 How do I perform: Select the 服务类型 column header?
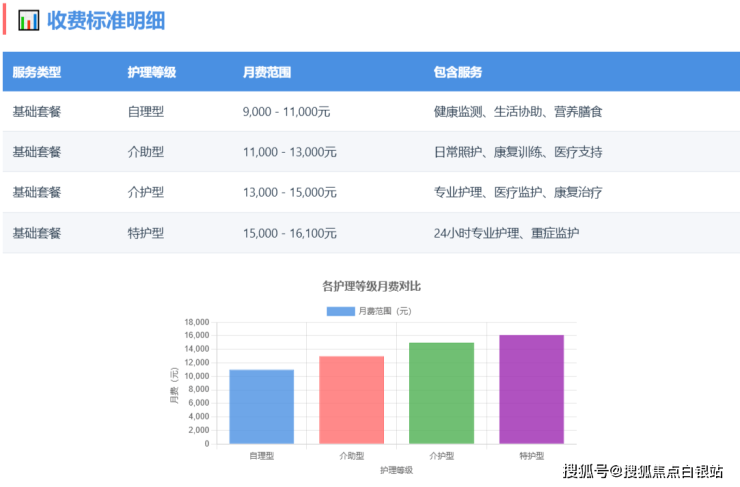tap(37, 72)
